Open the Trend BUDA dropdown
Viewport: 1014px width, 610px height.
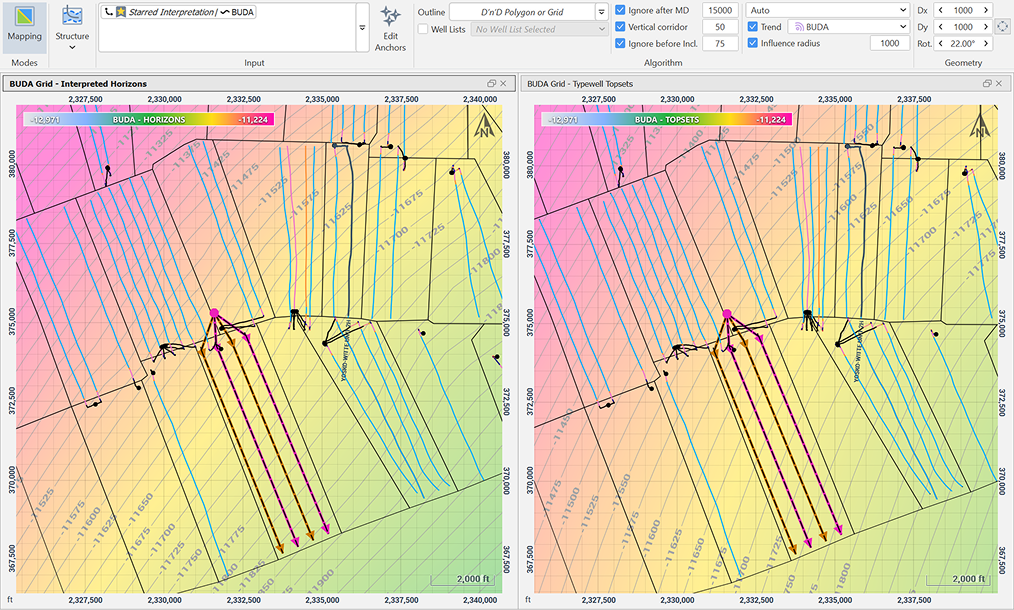[x=849, y=27]
